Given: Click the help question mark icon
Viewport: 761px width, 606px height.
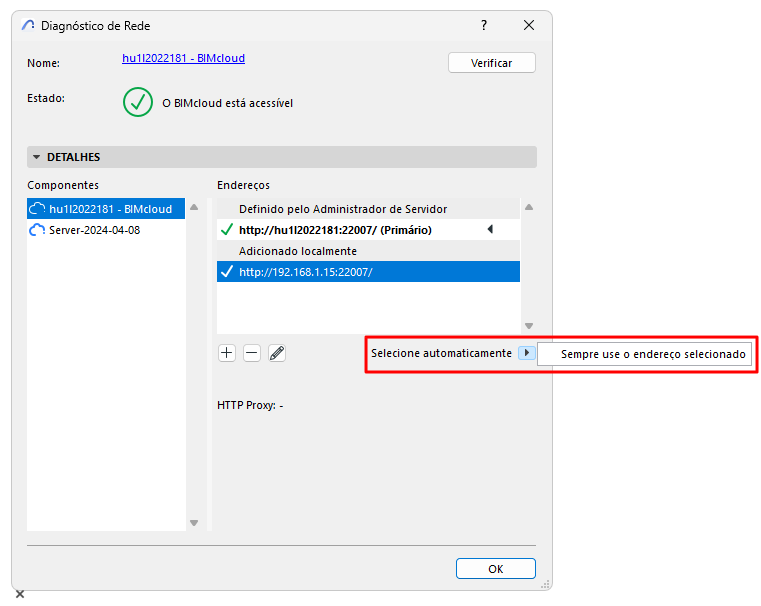Looking at the screenshot, I should click(484, 25).
